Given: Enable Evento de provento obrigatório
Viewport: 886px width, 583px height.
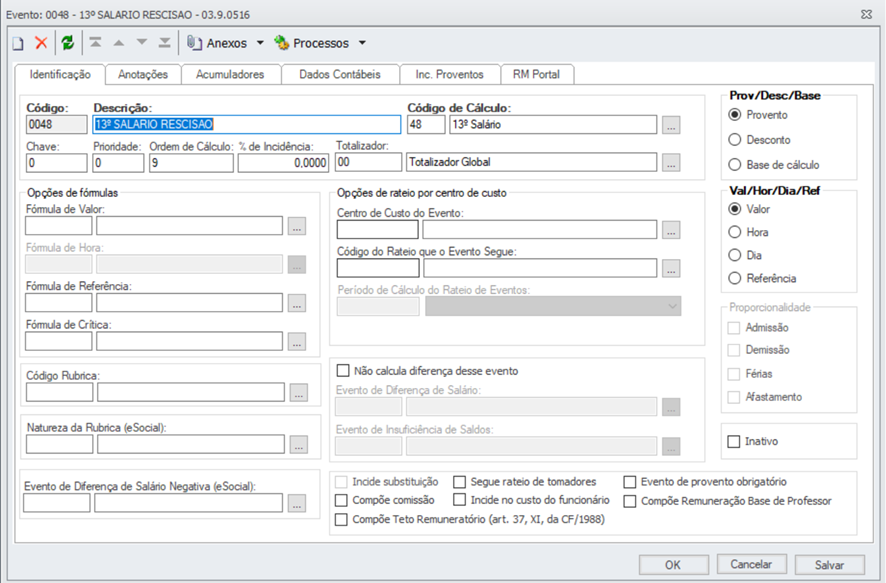Looking at the screenshot, I should 629,482.
